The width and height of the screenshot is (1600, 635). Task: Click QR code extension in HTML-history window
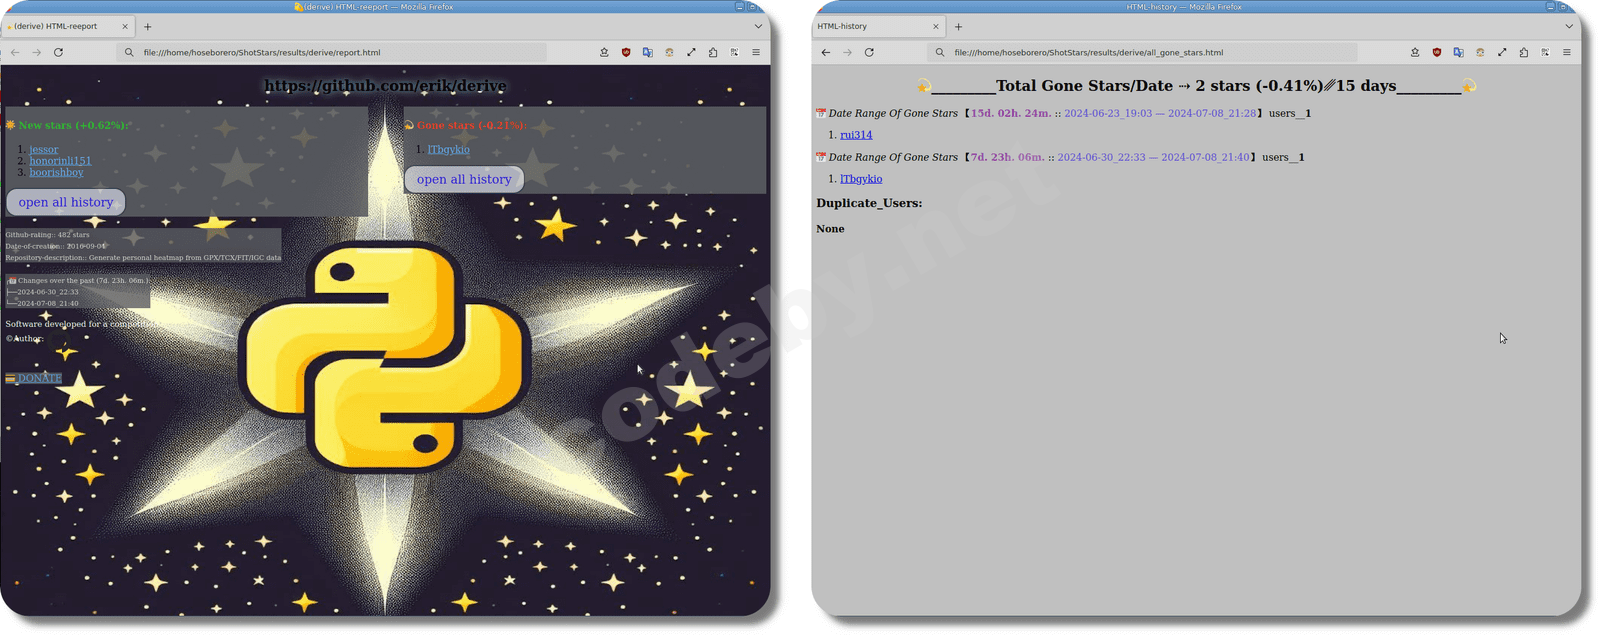[x=1546, y=52]
